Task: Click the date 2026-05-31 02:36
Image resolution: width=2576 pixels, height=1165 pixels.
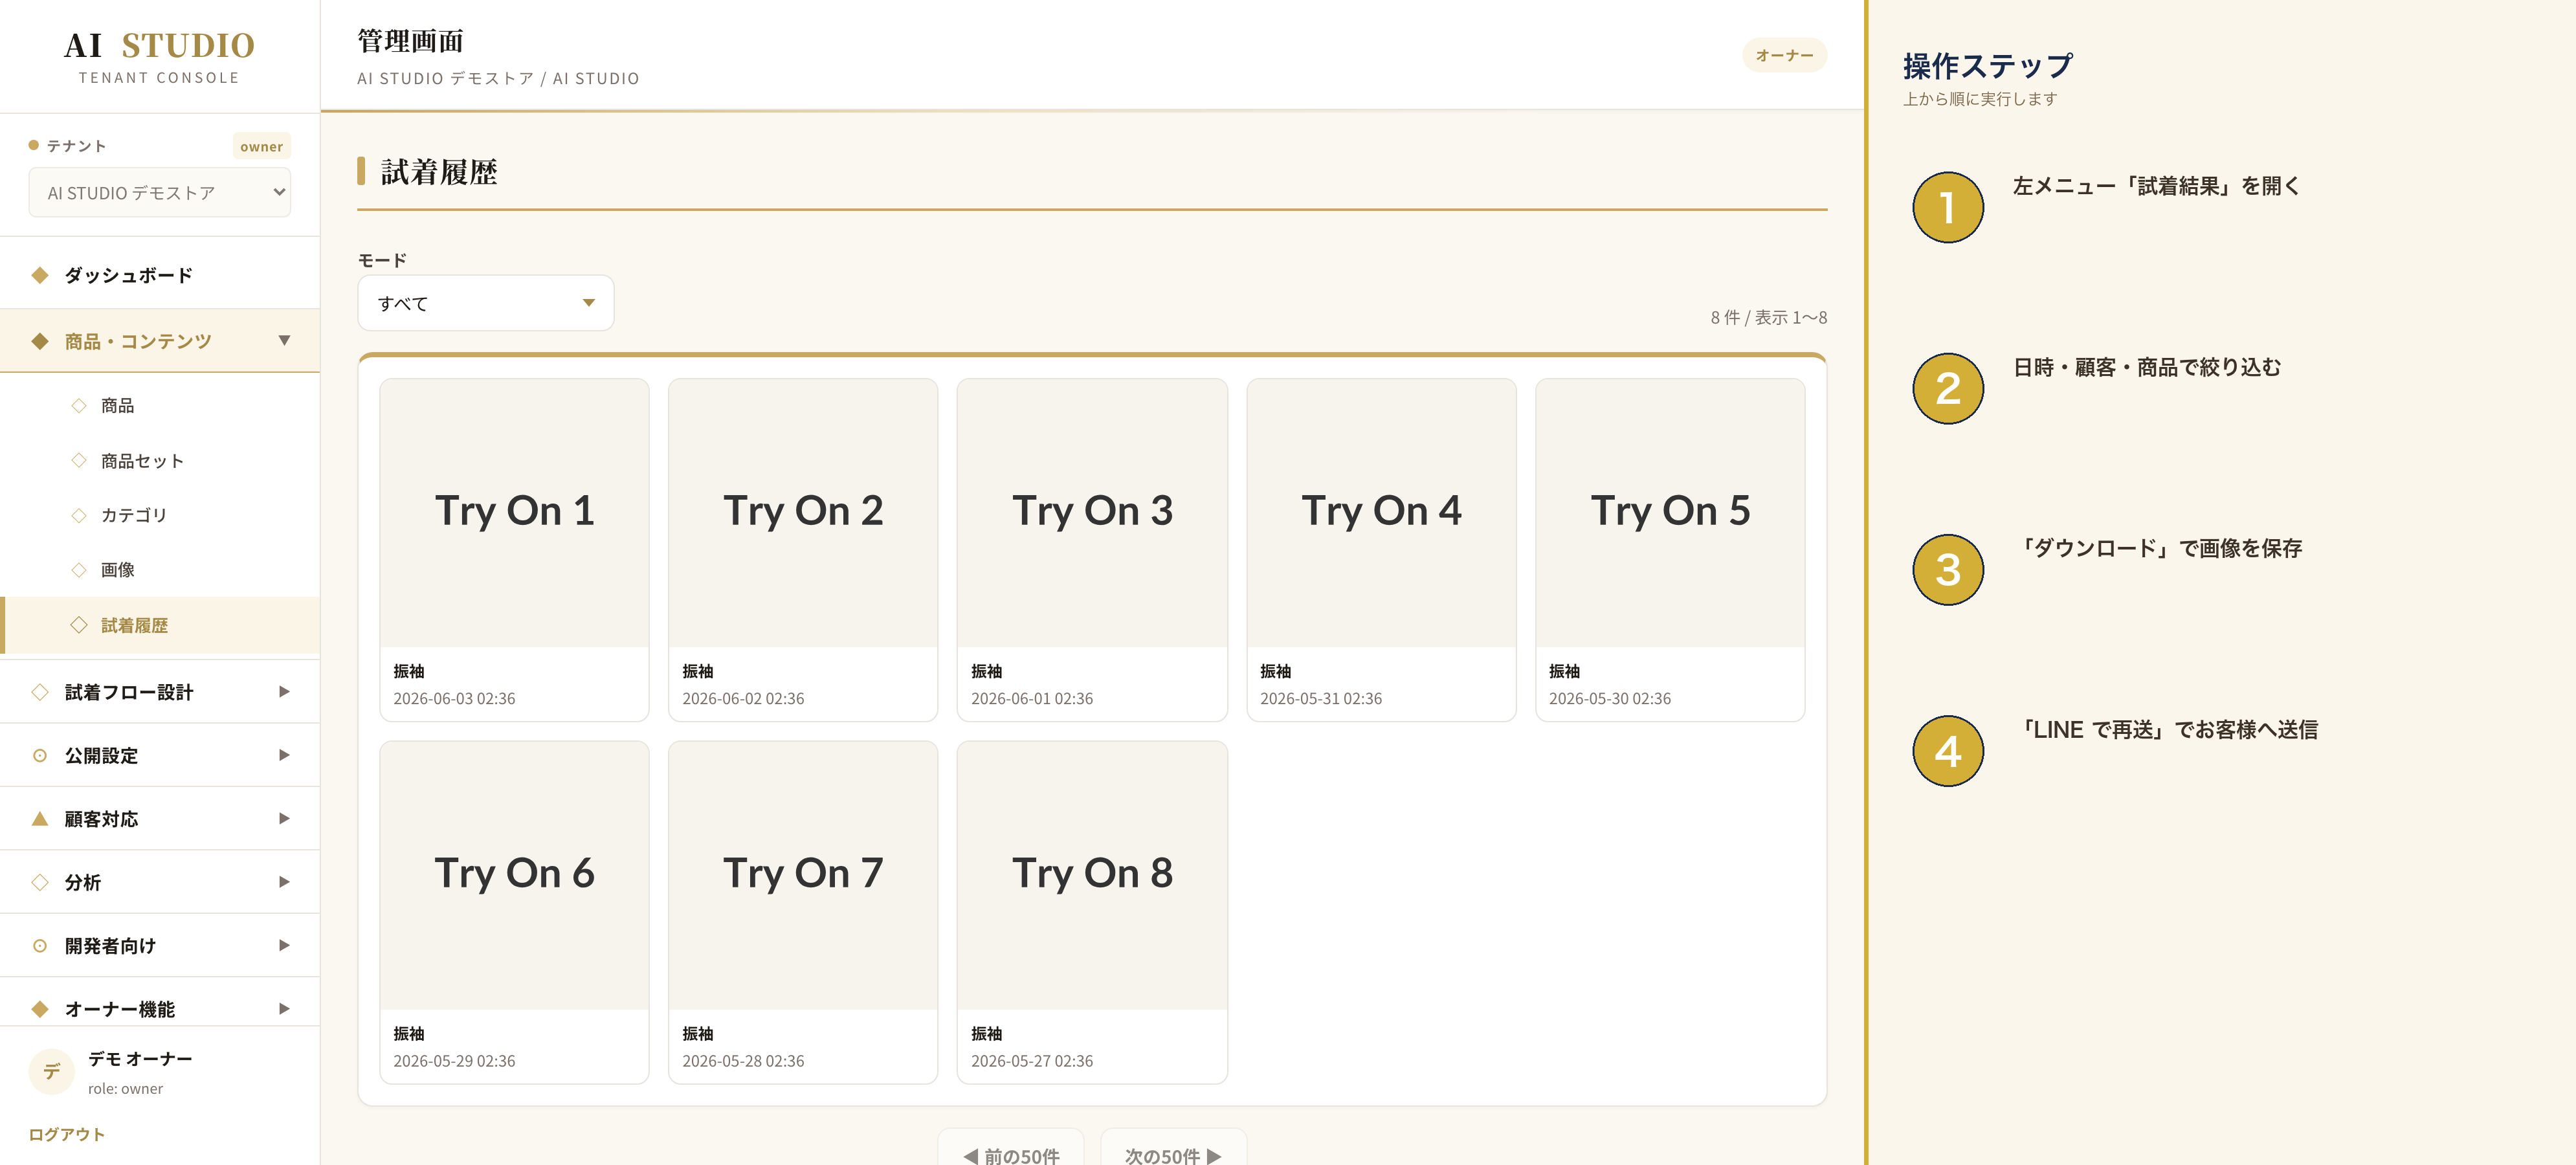Action: pos(1321,698)
